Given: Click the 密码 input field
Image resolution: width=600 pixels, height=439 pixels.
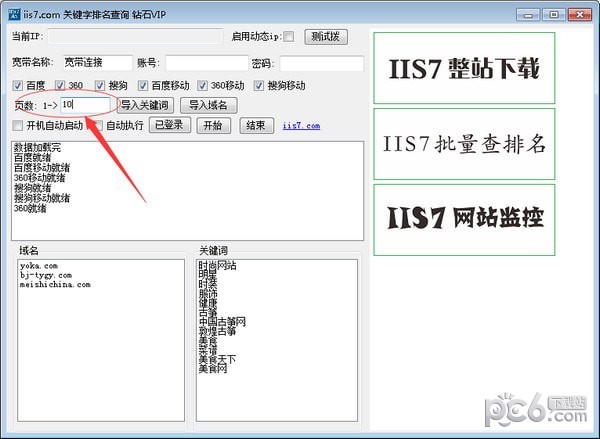Looking at the screenshot, I should pyautogui.click(x=321, y=63).
